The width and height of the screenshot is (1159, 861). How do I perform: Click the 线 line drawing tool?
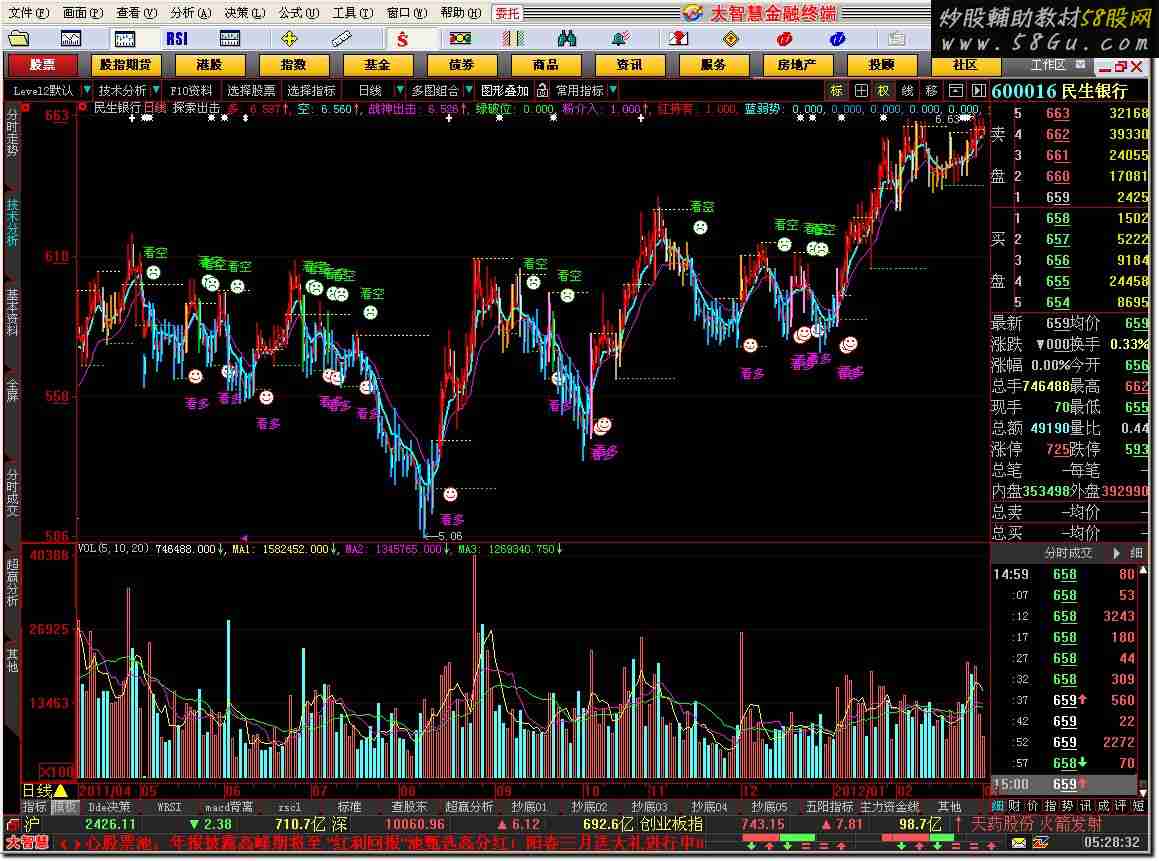point(908,91)
